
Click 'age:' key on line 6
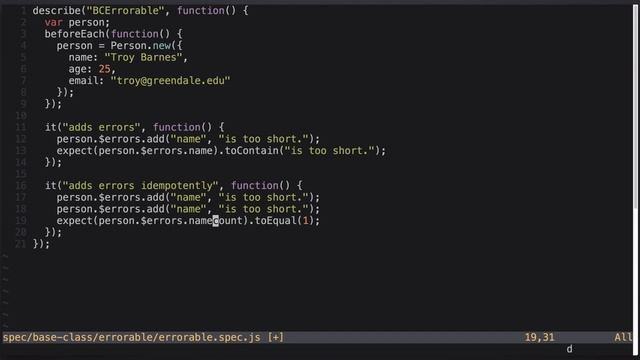(80, 69)
